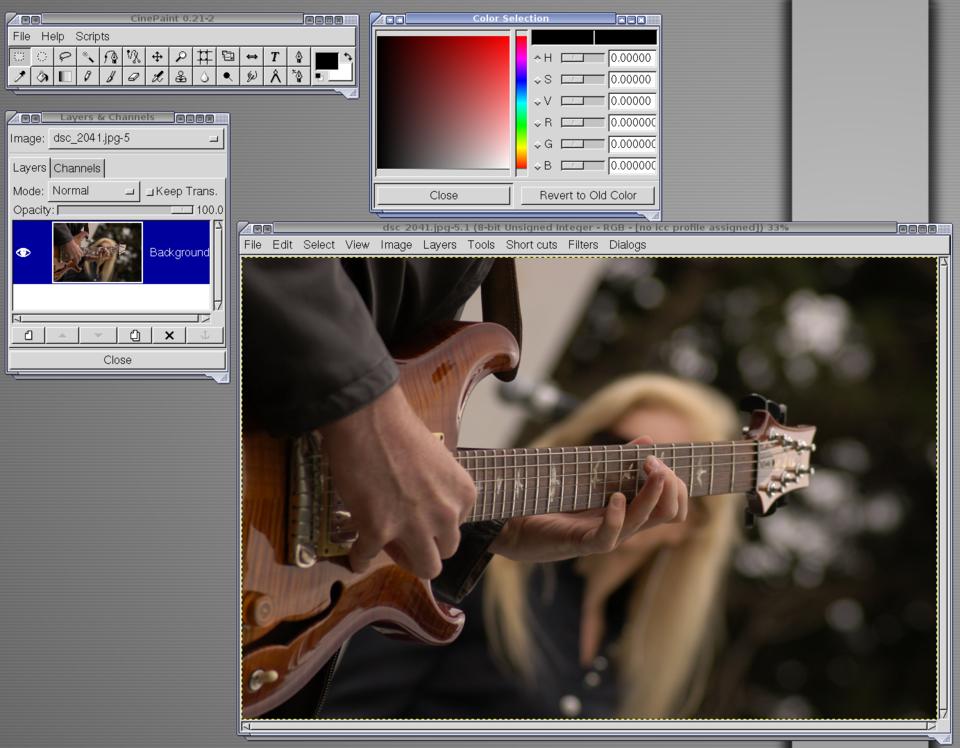The width and height of the screenshot is (960, 748).
Task: Switch to the Channels tab
Action: (x=77, y=168)
